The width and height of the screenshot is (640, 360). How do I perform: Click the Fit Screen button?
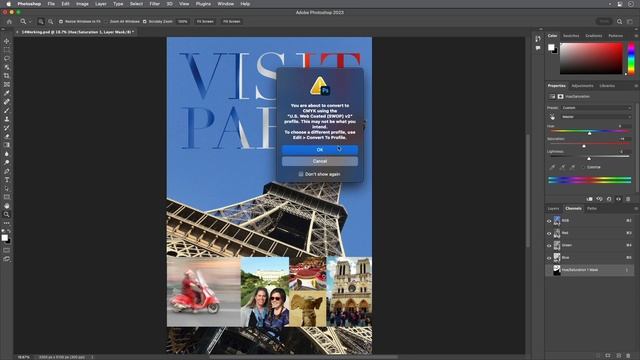click(205, 22)
